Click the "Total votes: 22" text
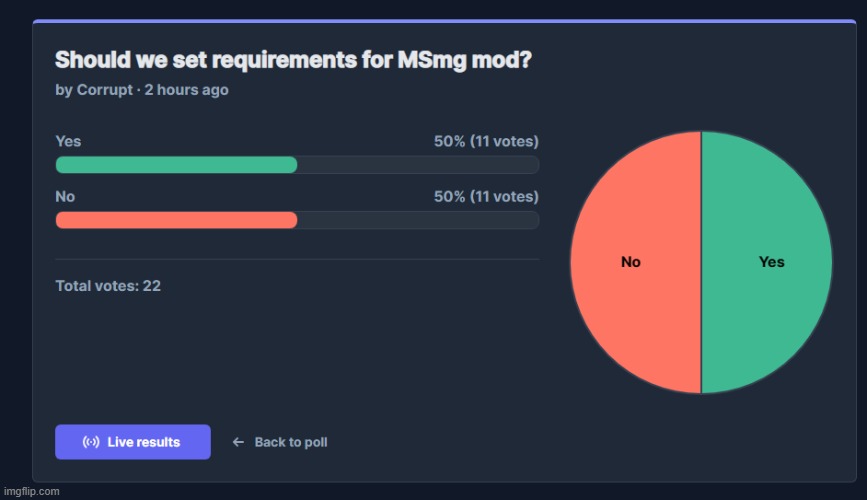 click(108, 286)
